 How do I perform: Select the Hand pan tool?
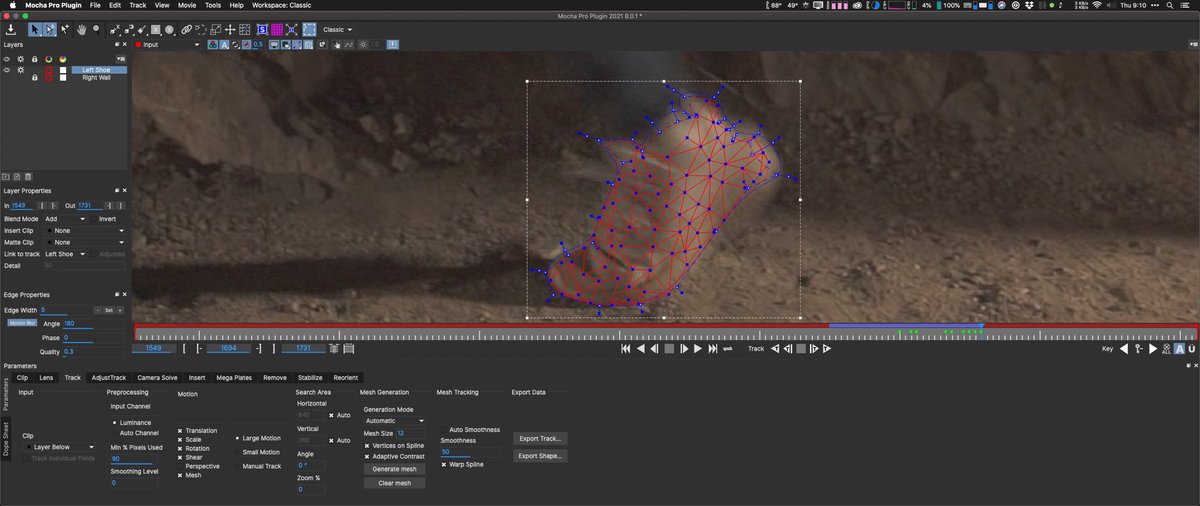pos(82,29)
